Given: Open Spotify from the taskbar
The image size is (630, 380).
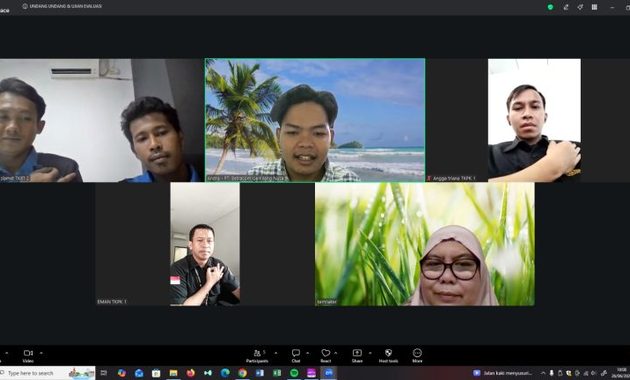Looking at the screenshot, I should tap(294, 373).
